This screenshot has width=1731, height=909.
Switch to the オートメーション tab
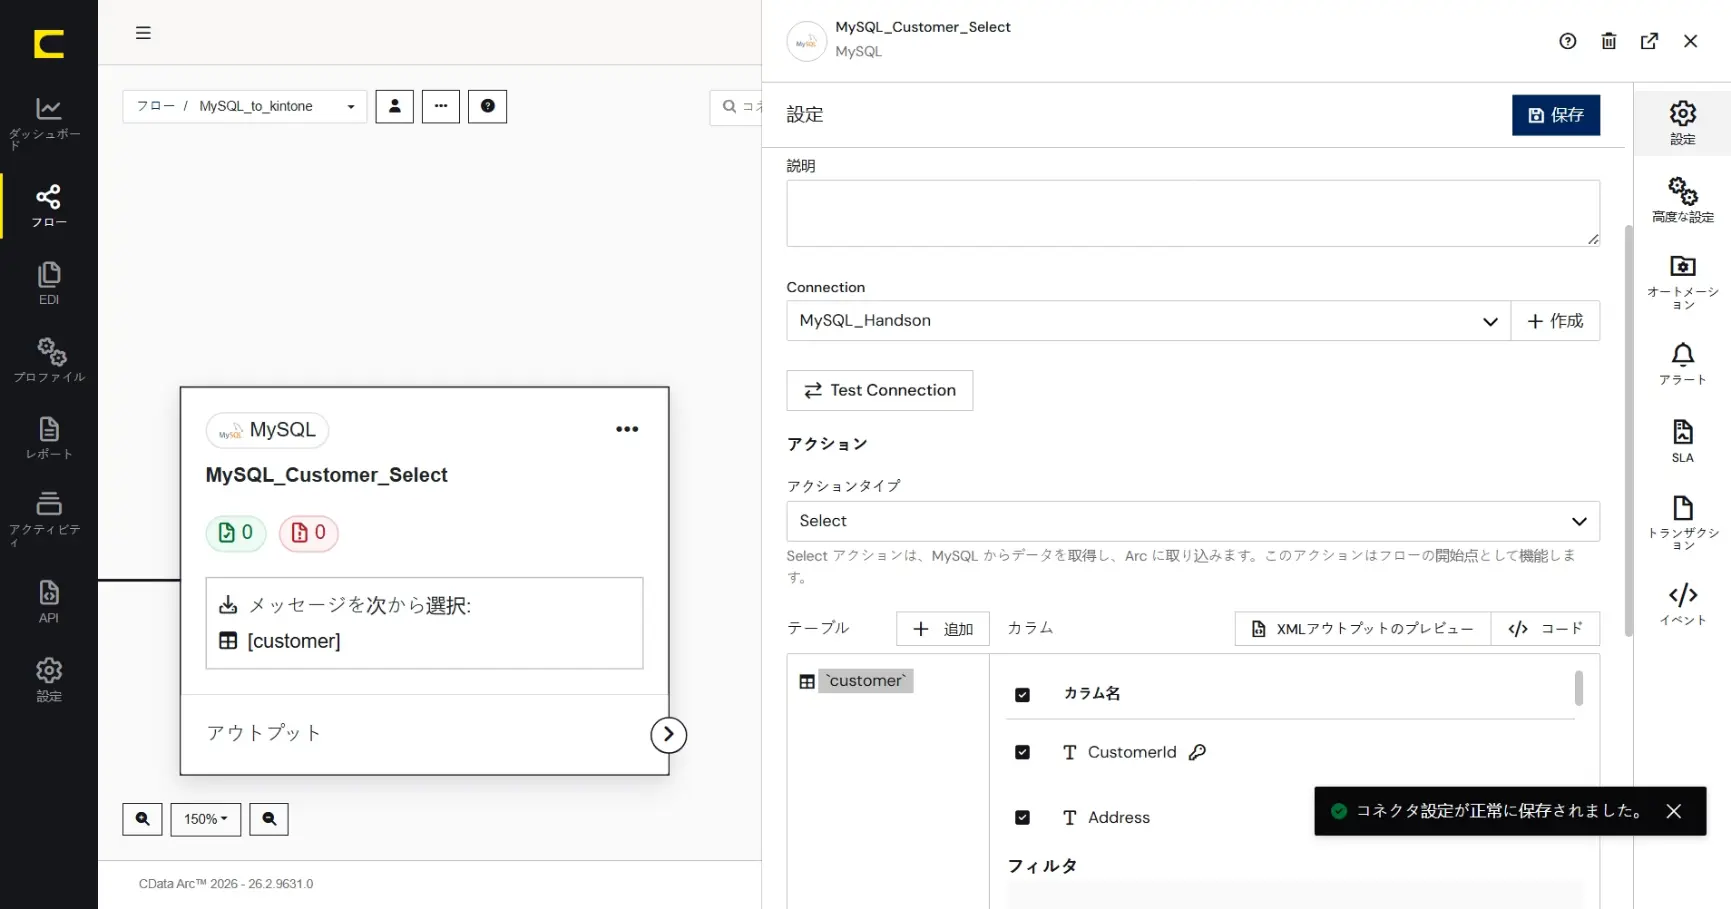(x=1683, y=283)
